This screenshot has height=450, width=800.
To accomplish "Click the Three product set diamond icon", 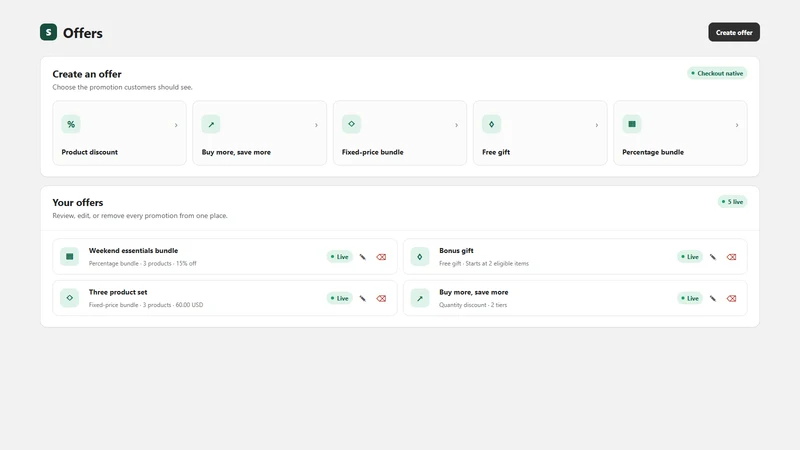I will coord(69,298).
